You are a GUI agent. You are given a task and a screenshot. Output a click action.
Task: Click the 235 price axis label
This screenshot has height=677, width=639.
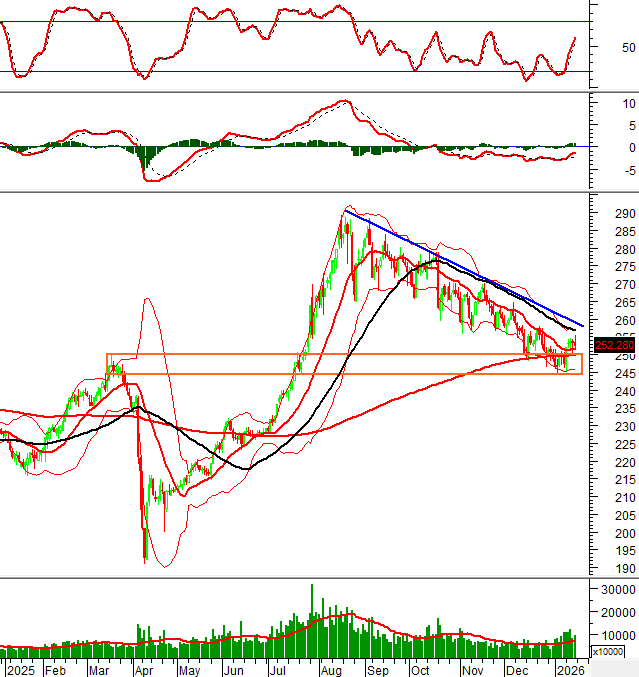coord(625,409)
